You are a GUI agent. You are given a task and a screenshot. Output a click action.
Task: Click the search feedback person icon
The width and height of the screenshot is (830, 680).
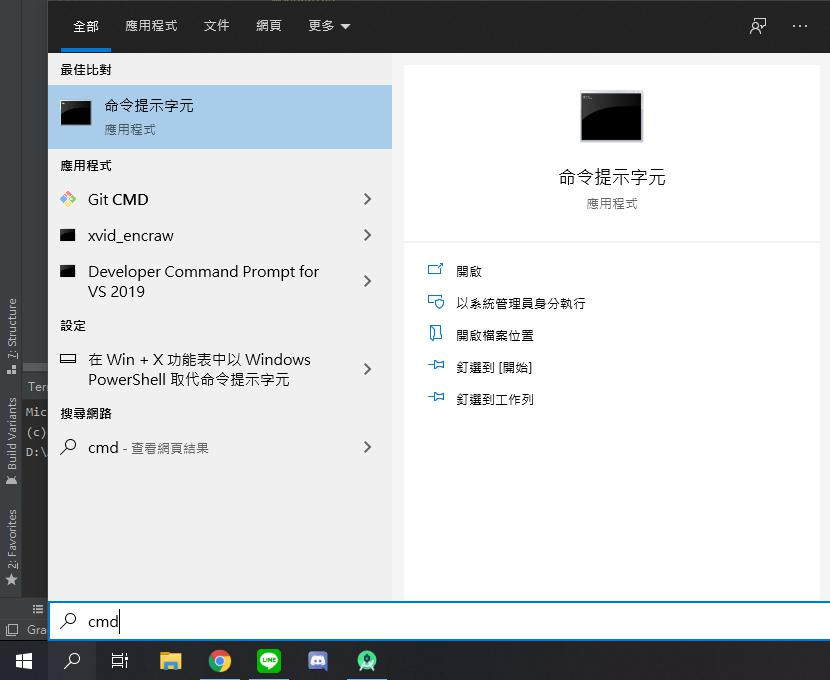coord(758,26)
